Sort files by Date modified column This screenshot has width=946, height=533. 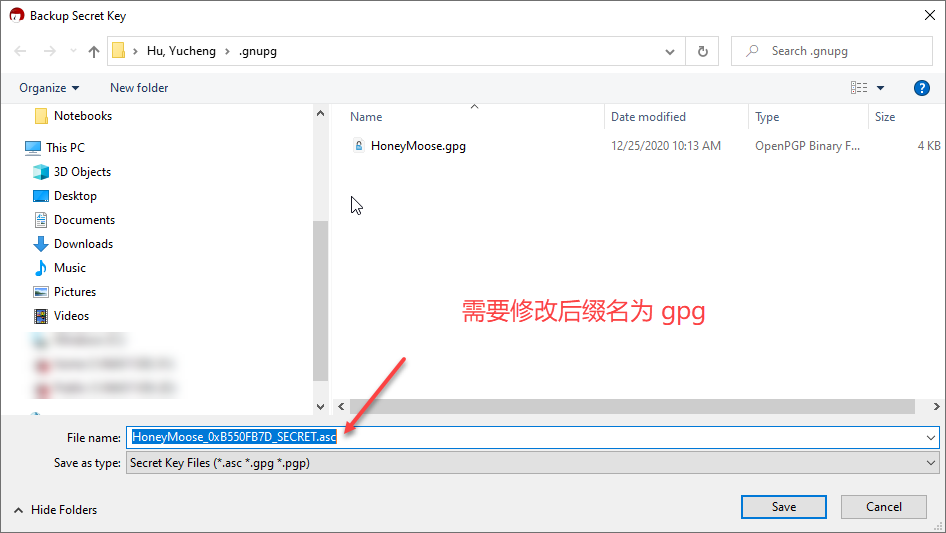pos(649,117)
